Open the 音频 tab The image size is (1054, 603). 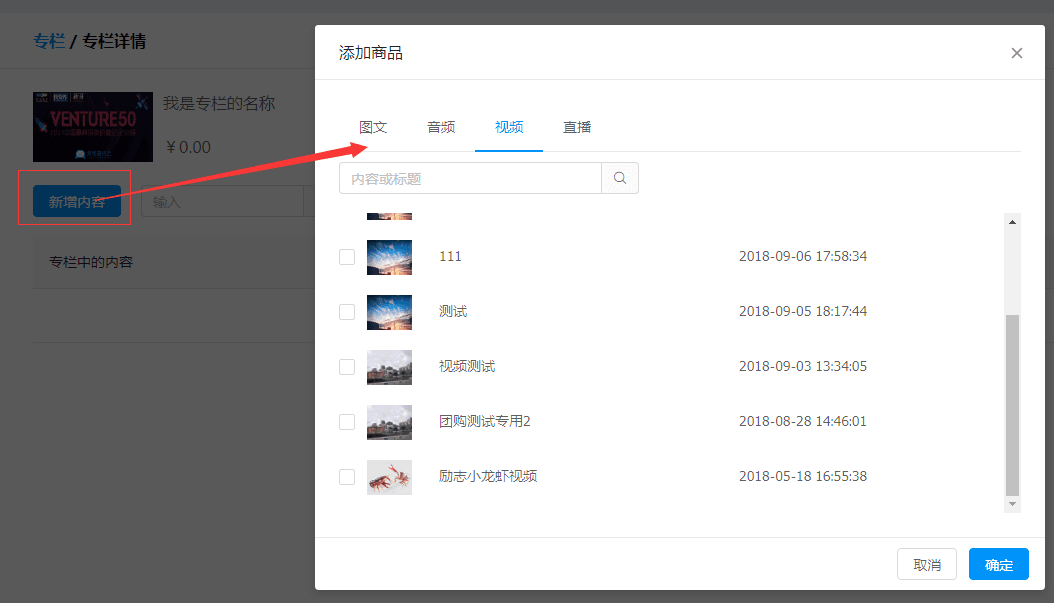(x=441, y=128)
